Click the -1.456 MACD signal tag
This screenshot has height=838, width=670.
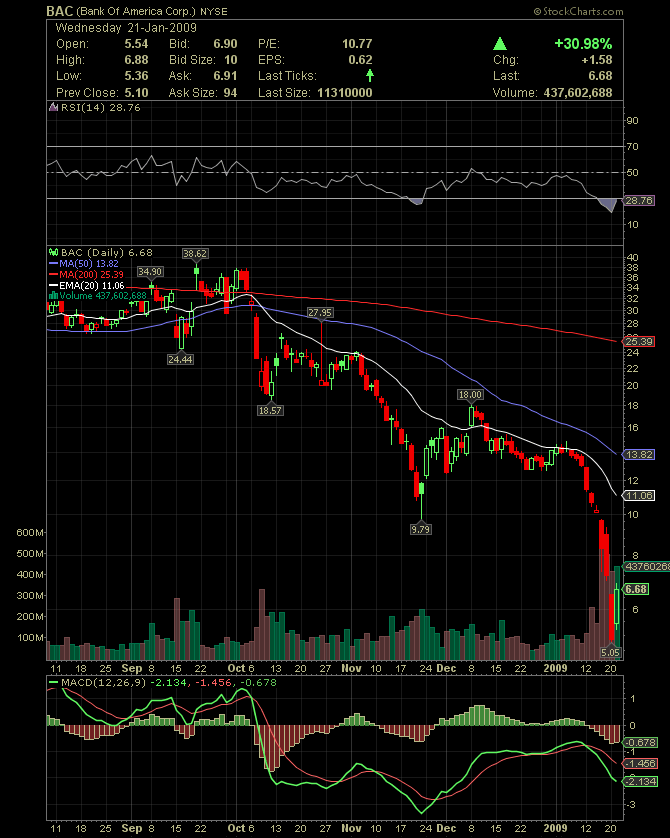click(x=640, y=764)
